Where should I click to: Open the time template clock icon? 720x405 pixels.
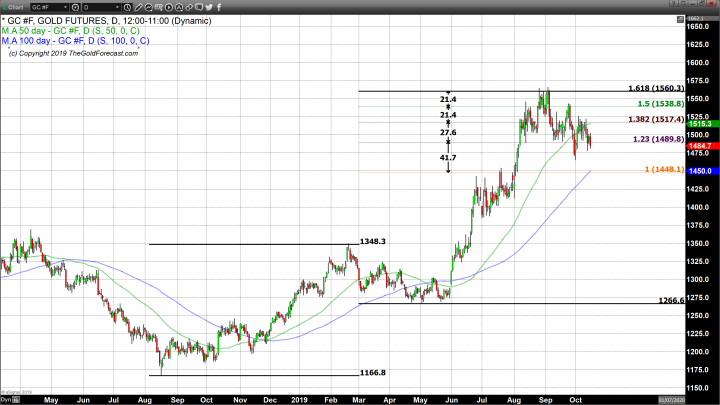[x=128, y=7]
